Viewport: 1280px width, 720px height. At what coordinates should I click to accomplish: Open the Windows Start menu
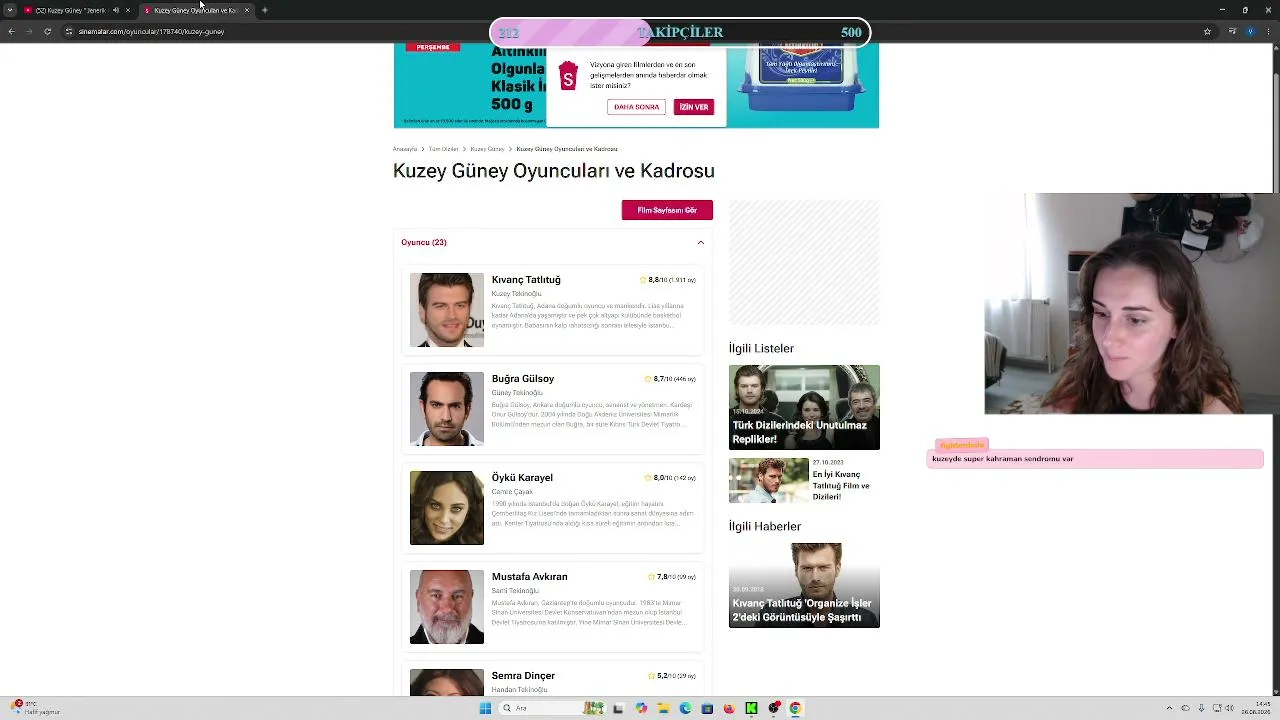pyautogui.click(x=485, y=708)
